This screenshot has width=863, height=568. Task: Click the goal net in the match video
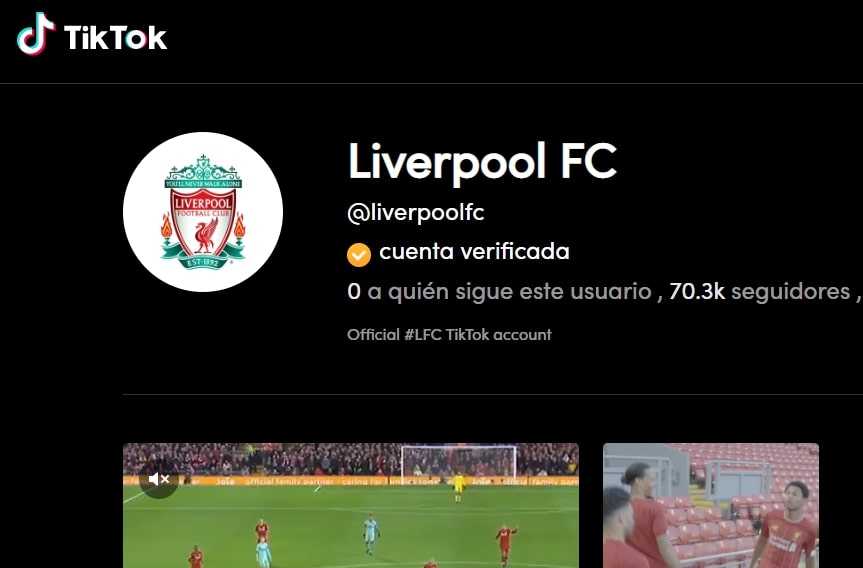(459, 461)
